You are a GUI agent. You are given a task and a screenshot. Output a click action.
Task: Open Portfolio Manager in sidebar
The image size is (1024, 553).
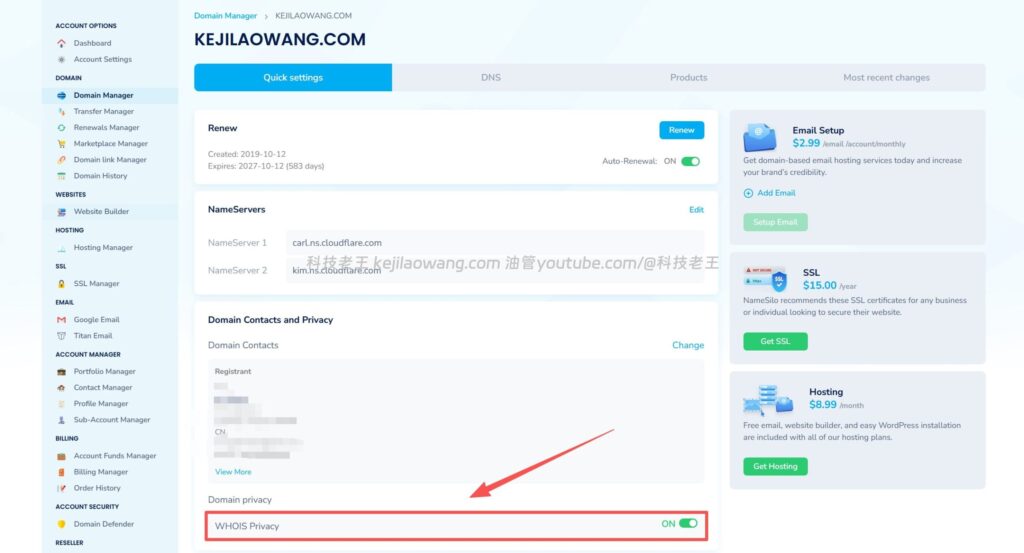(104, 371)
